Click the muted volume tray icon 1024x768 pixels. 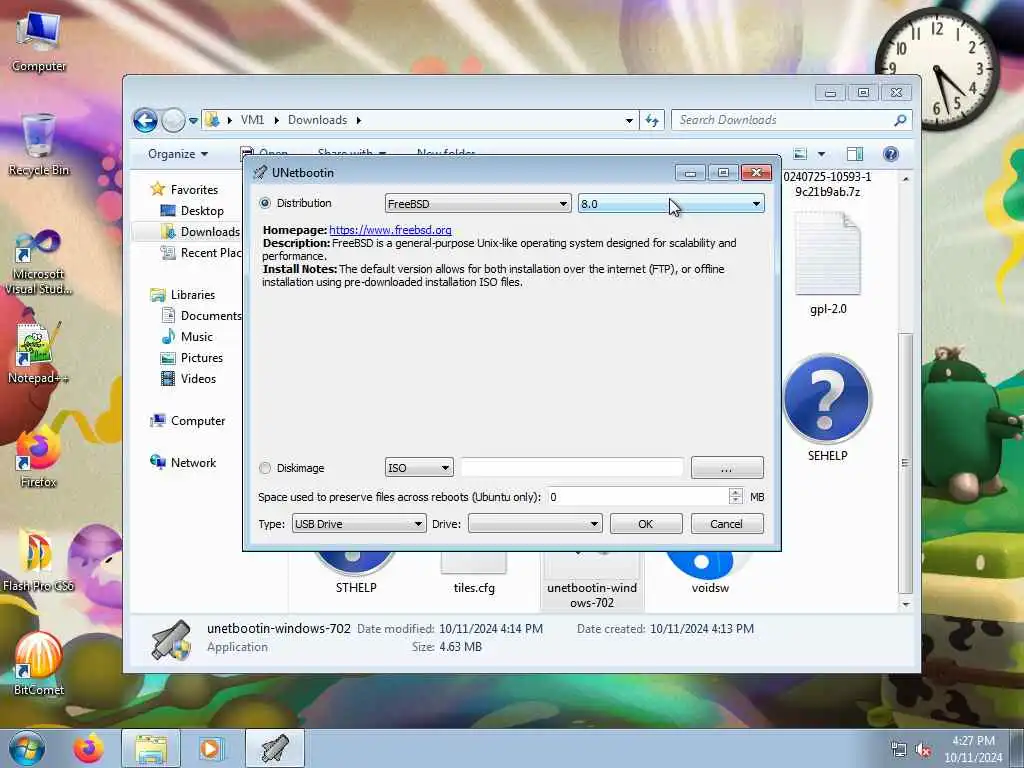(x=923, y=750)
